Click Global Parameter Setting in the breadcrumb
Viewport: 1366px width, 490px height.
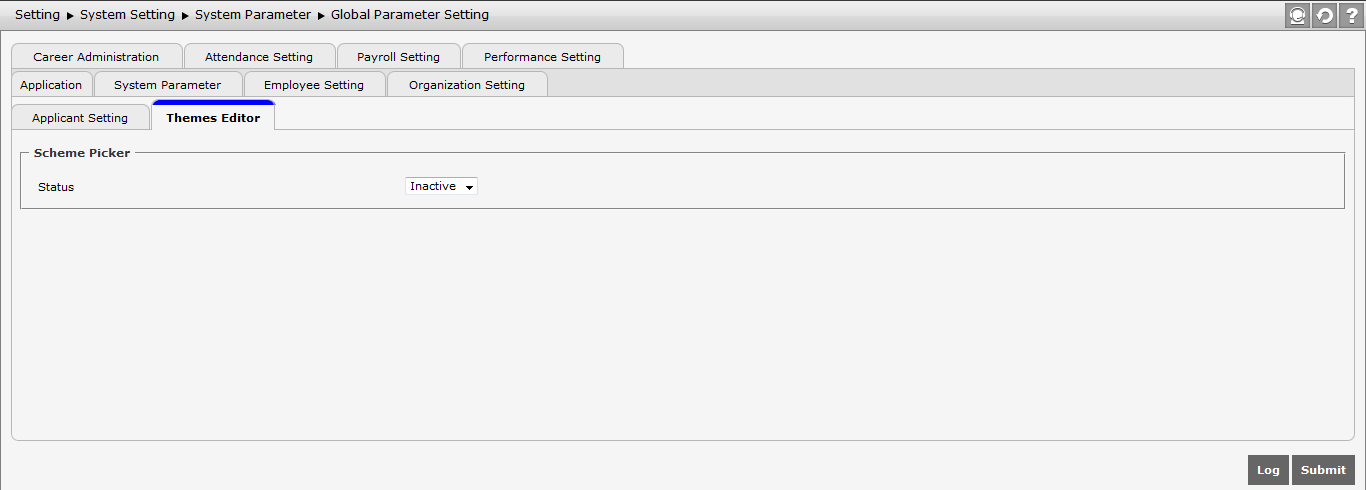tap(410, 15)
